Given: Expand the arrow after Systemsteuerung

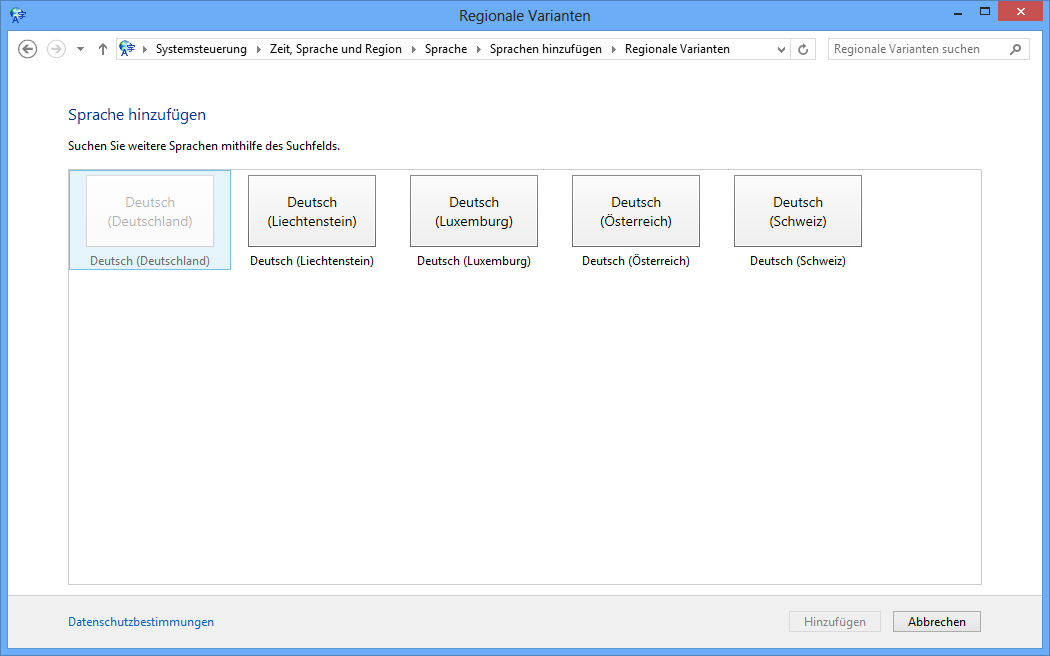Looking at the screenshot, I should click(258, 49).
